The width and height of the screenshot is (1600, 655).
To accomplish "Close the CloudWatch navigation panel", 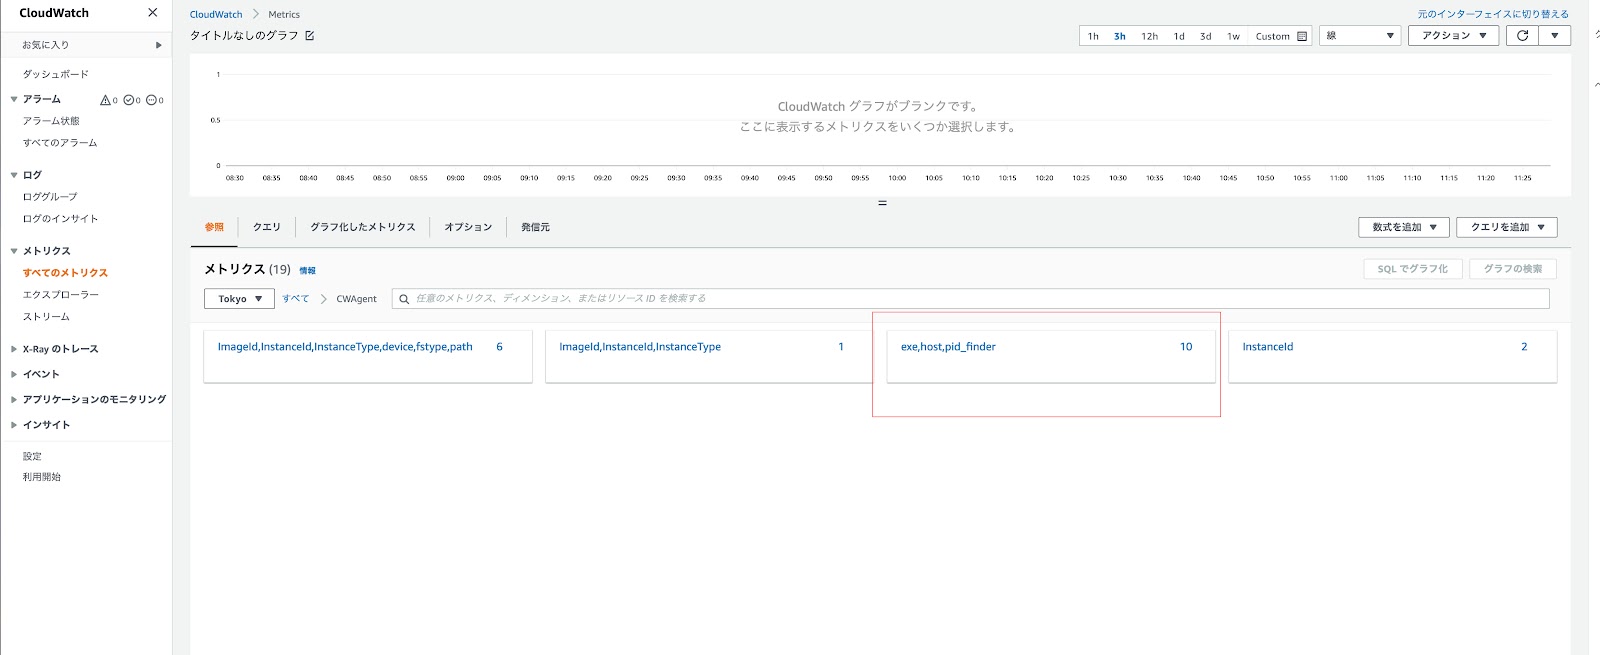I will tap(152, 13).
